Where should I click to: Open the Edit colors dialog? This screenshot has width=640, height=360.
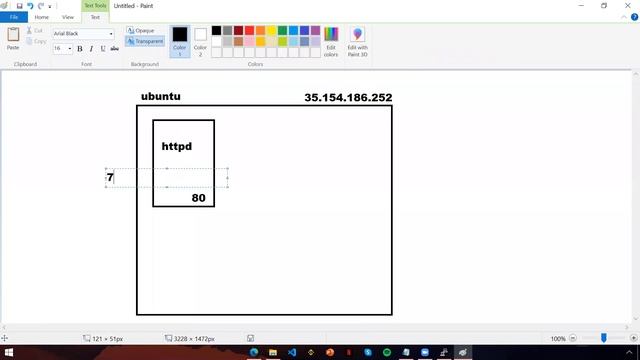pyautogui.click(x=331, y=41)
